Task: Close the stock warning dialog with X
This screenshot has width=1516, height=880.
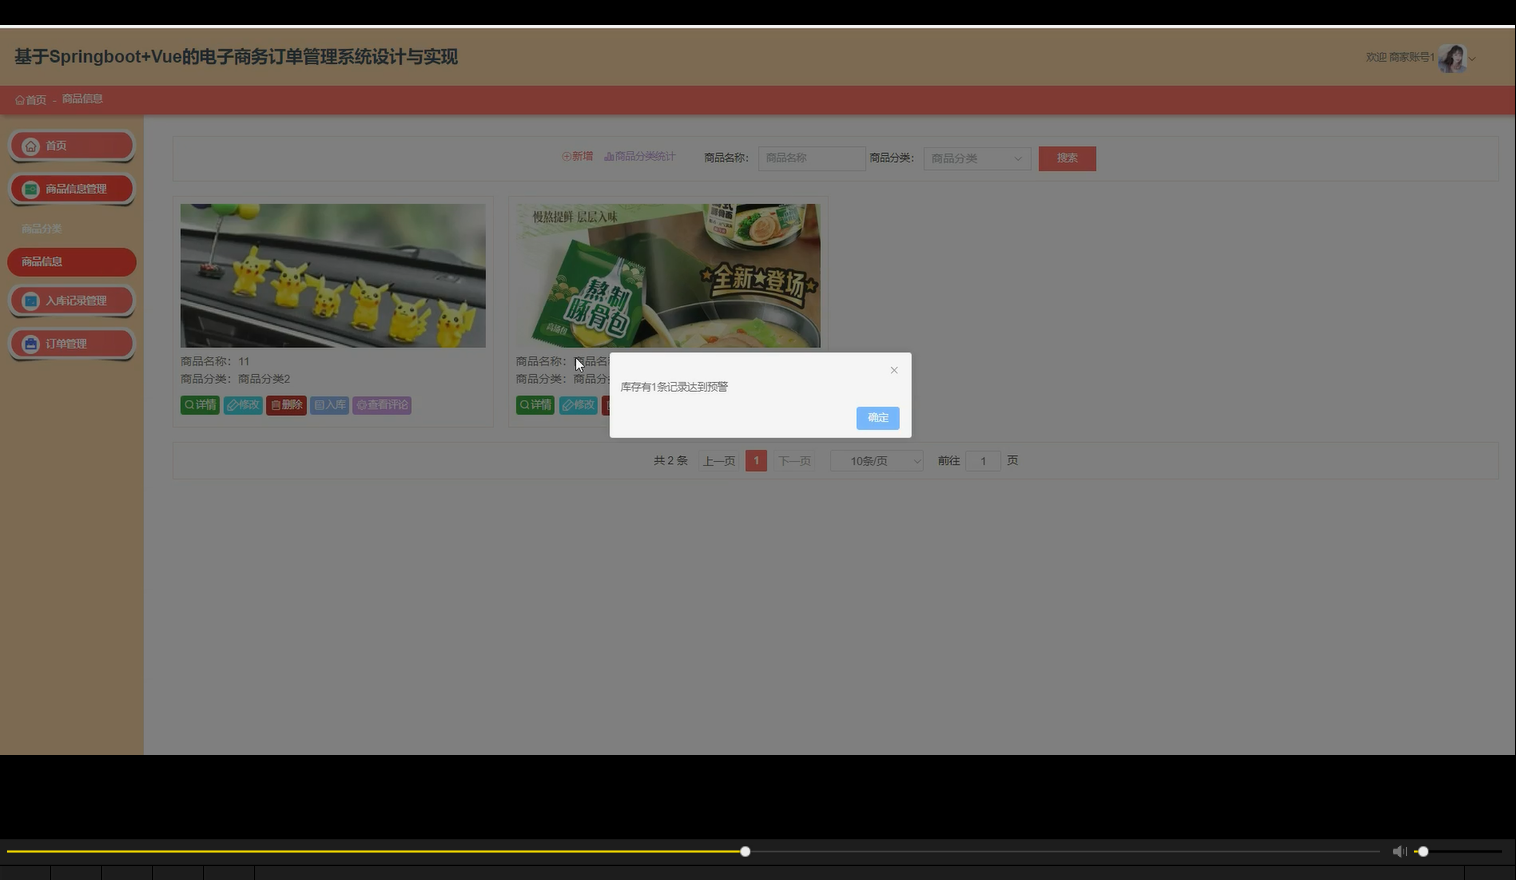Action: pos(894,370)
